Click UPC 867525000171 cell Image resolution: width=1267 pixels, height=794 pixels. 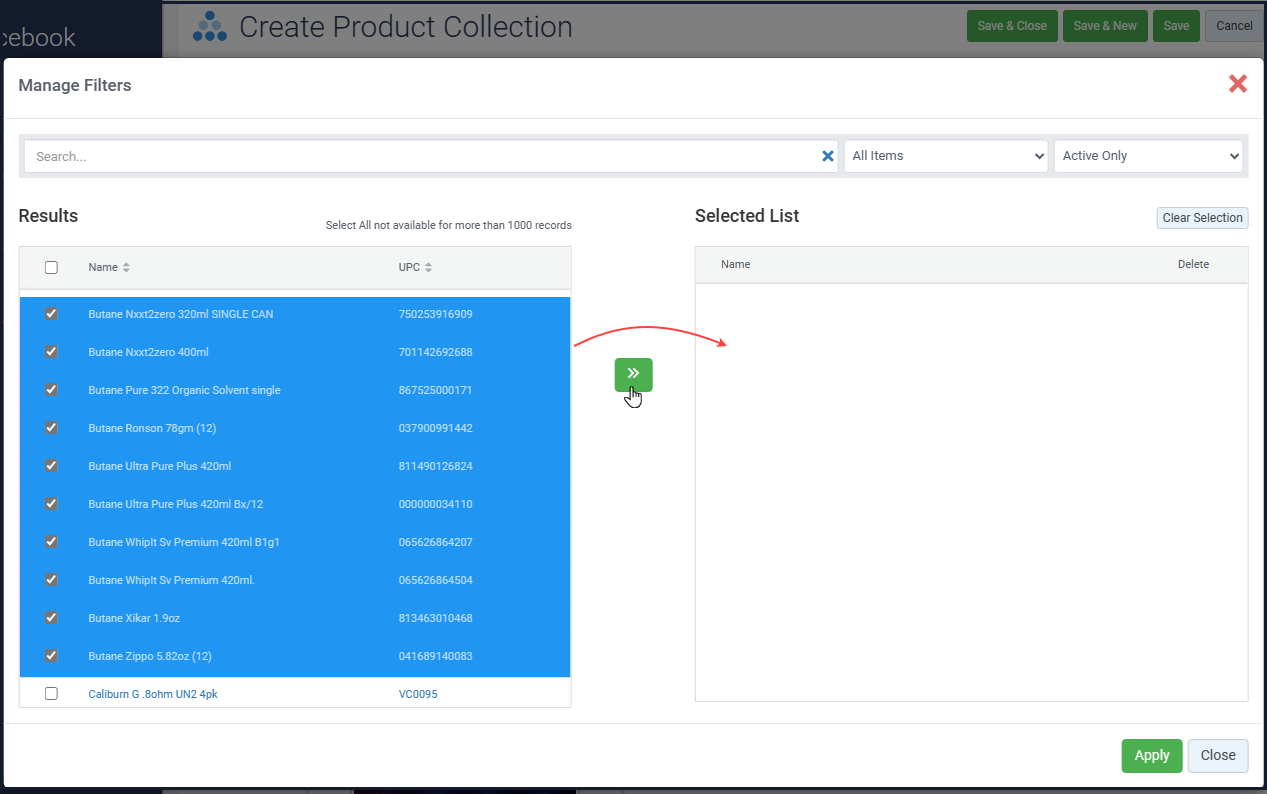pos(435,390)
